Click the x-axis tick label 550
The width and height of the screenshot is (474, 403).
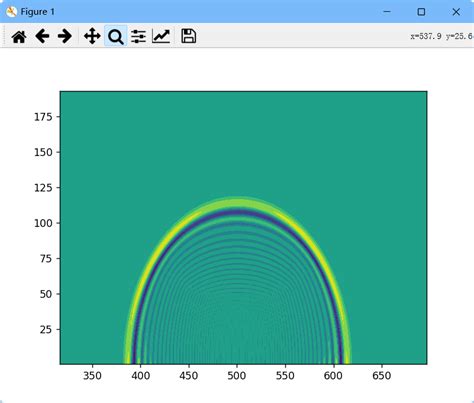[x=285, y=376]
